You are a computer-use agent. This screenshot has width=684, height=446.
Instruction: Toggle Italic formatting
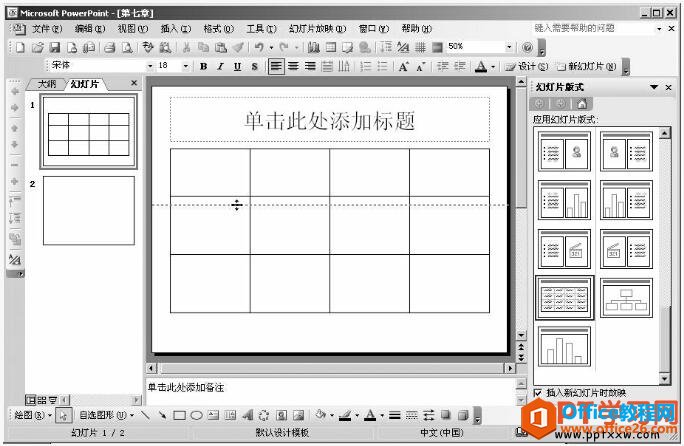[220, 66]
